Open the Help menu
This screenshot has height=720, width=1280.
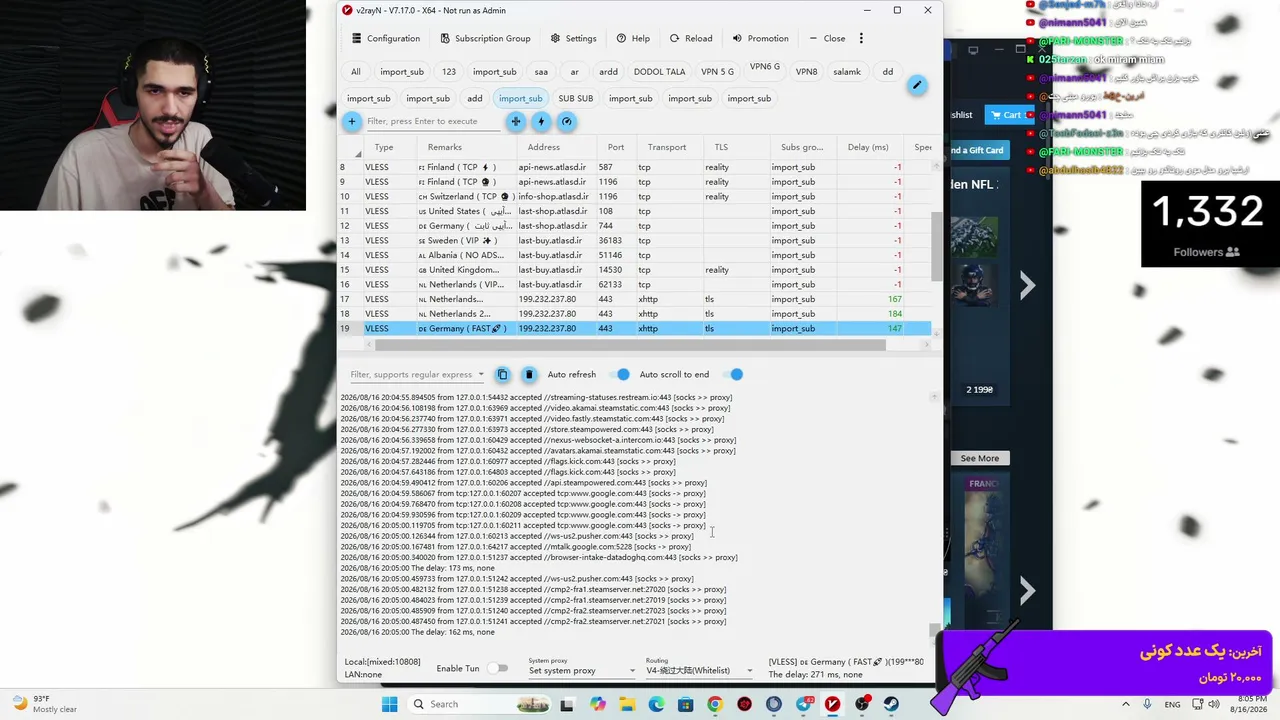click(x=633, y=38)
